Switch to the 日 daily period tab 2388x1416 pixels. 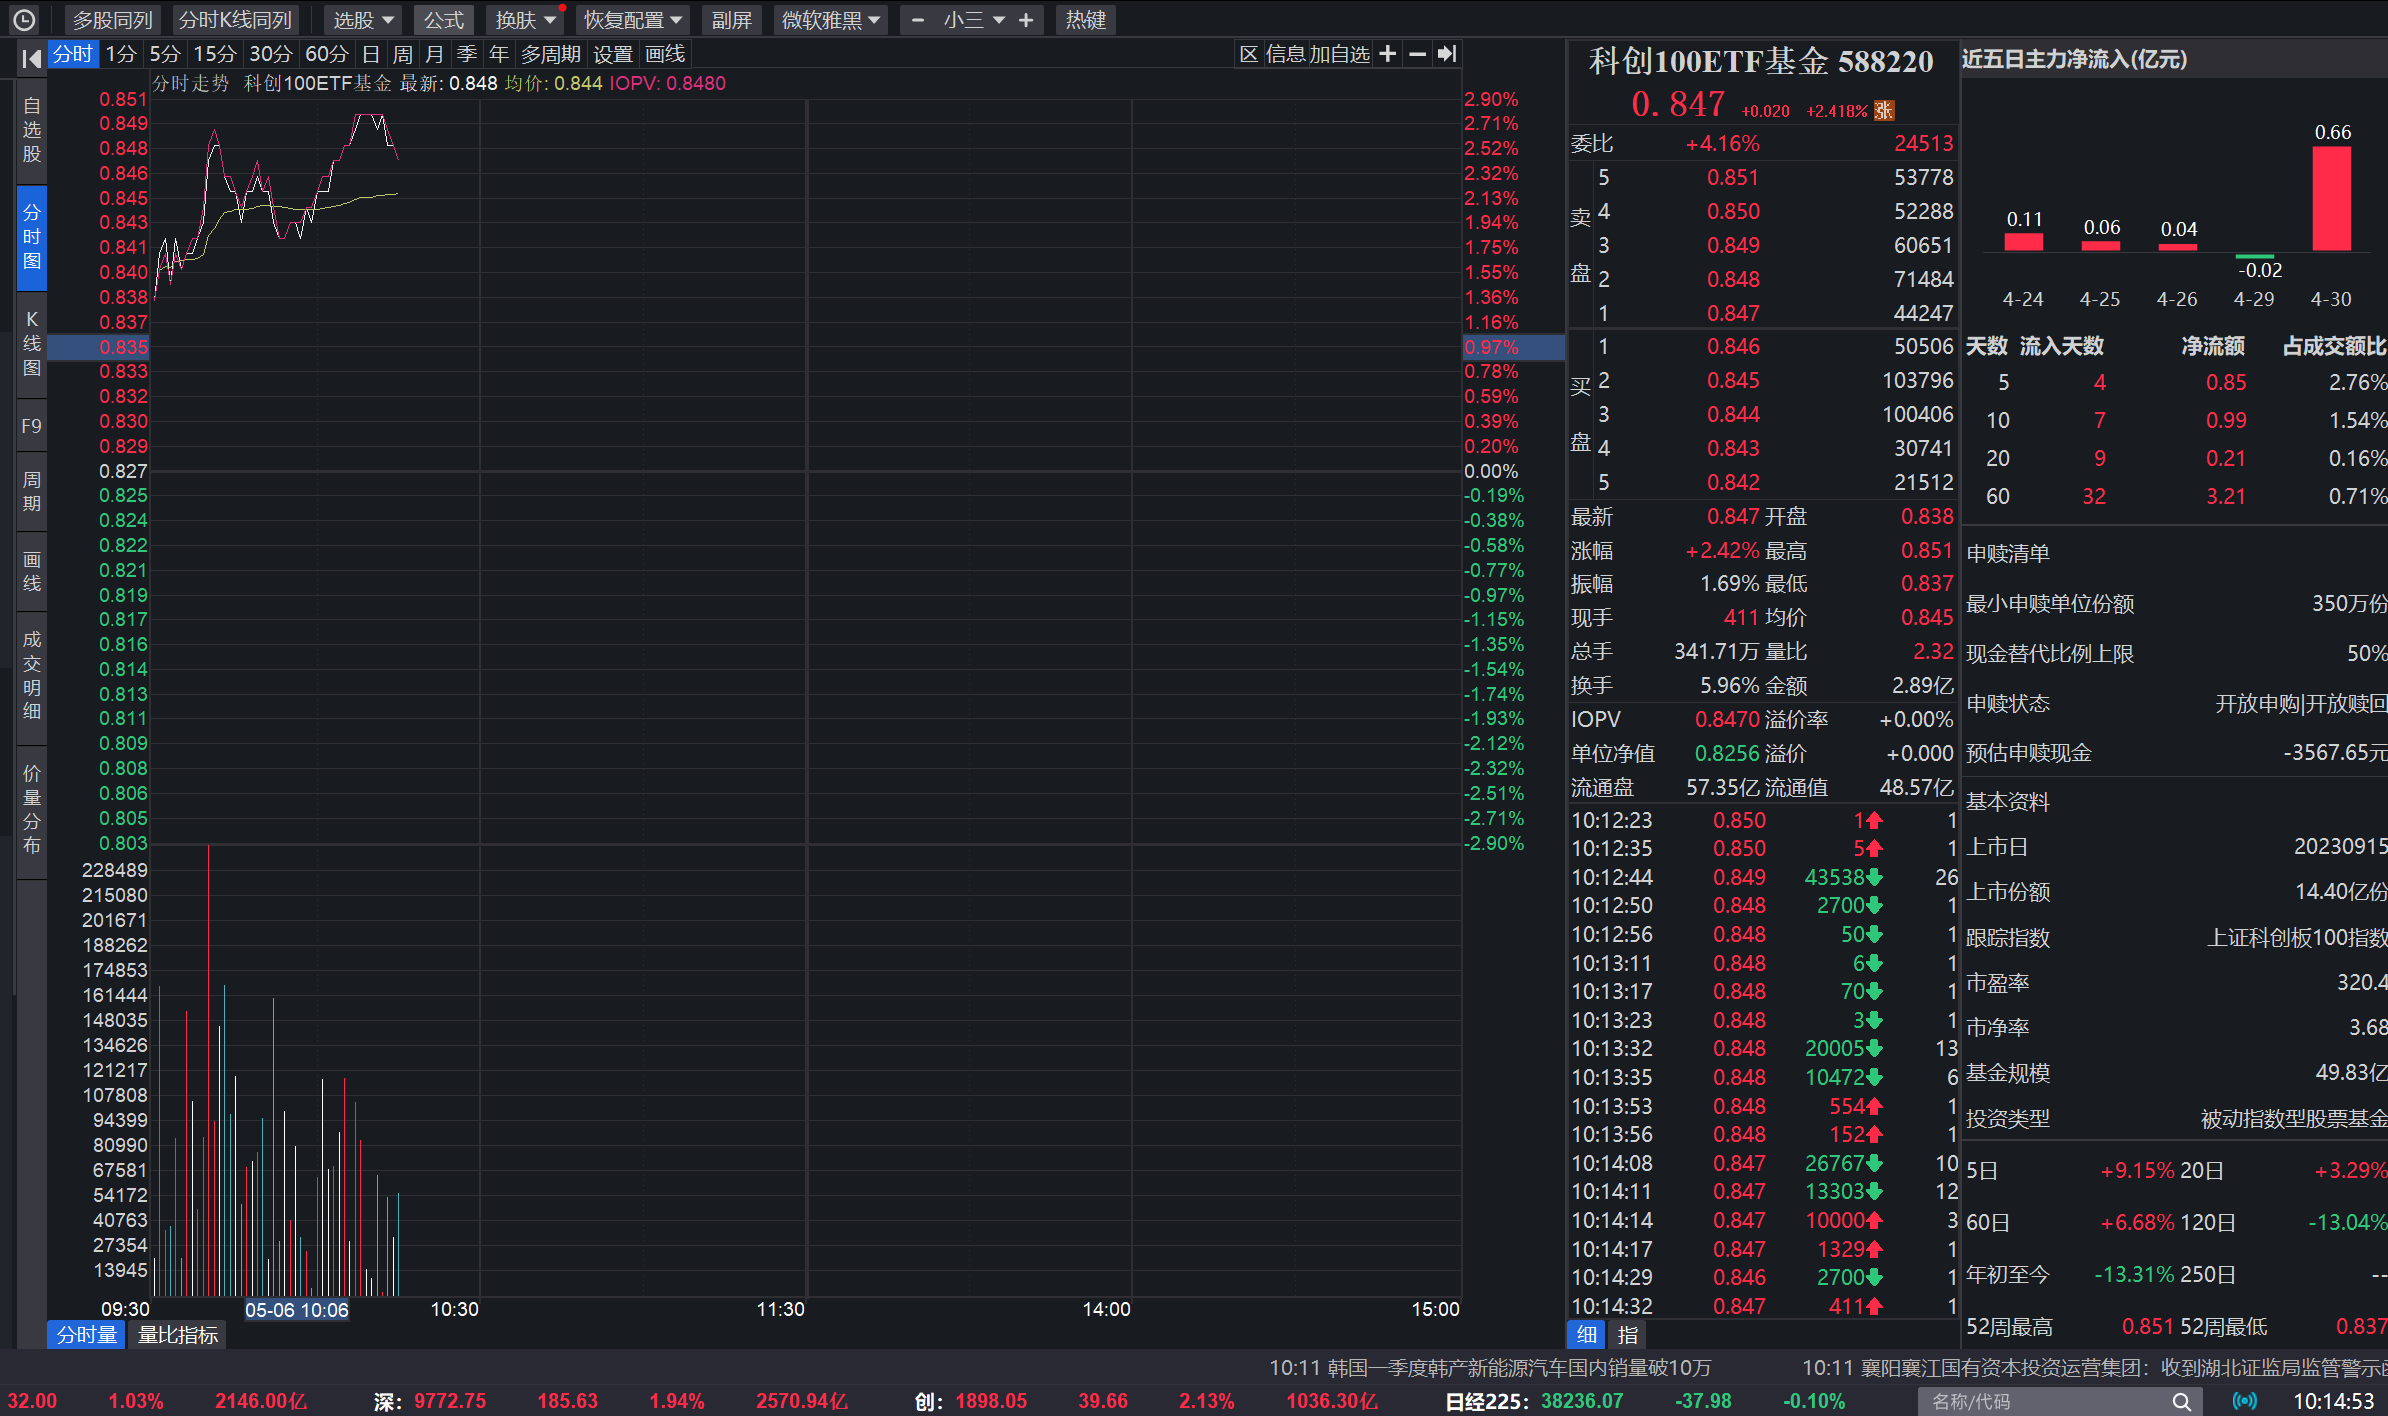[371, 54]
